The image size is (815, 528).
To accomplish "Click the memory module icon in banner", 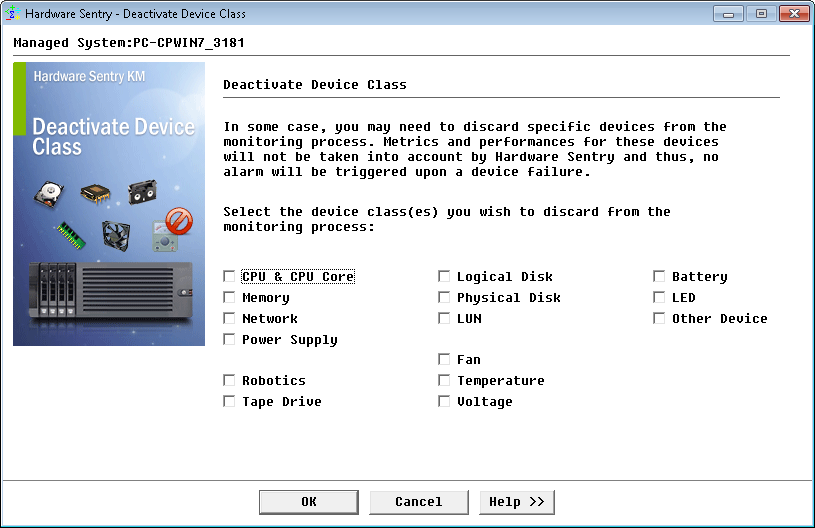I will tap(71, 235).
